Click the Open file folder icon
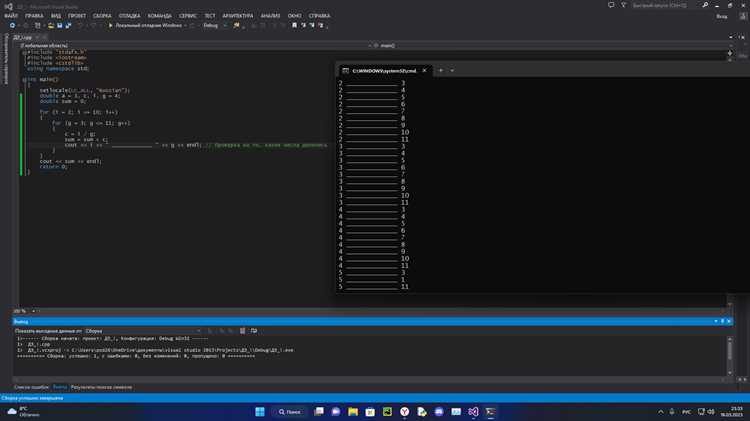Viewport: 750px width, 421px height. click(51, 25)
